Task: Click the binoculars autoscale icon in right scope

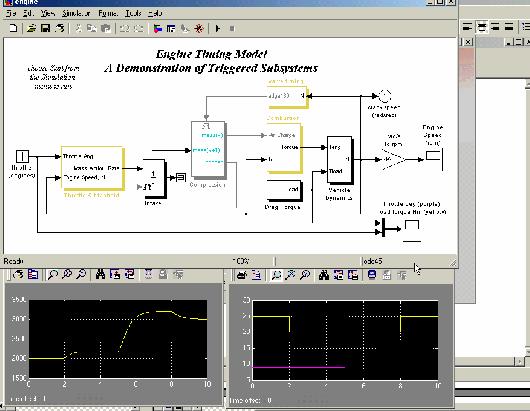Action: point(324,275)
